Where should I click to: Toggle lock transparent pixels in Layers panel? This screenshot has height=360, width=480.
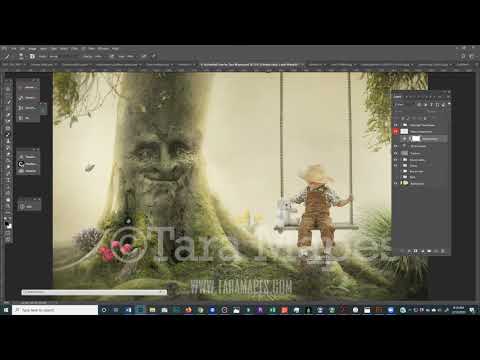coord(402,118)
